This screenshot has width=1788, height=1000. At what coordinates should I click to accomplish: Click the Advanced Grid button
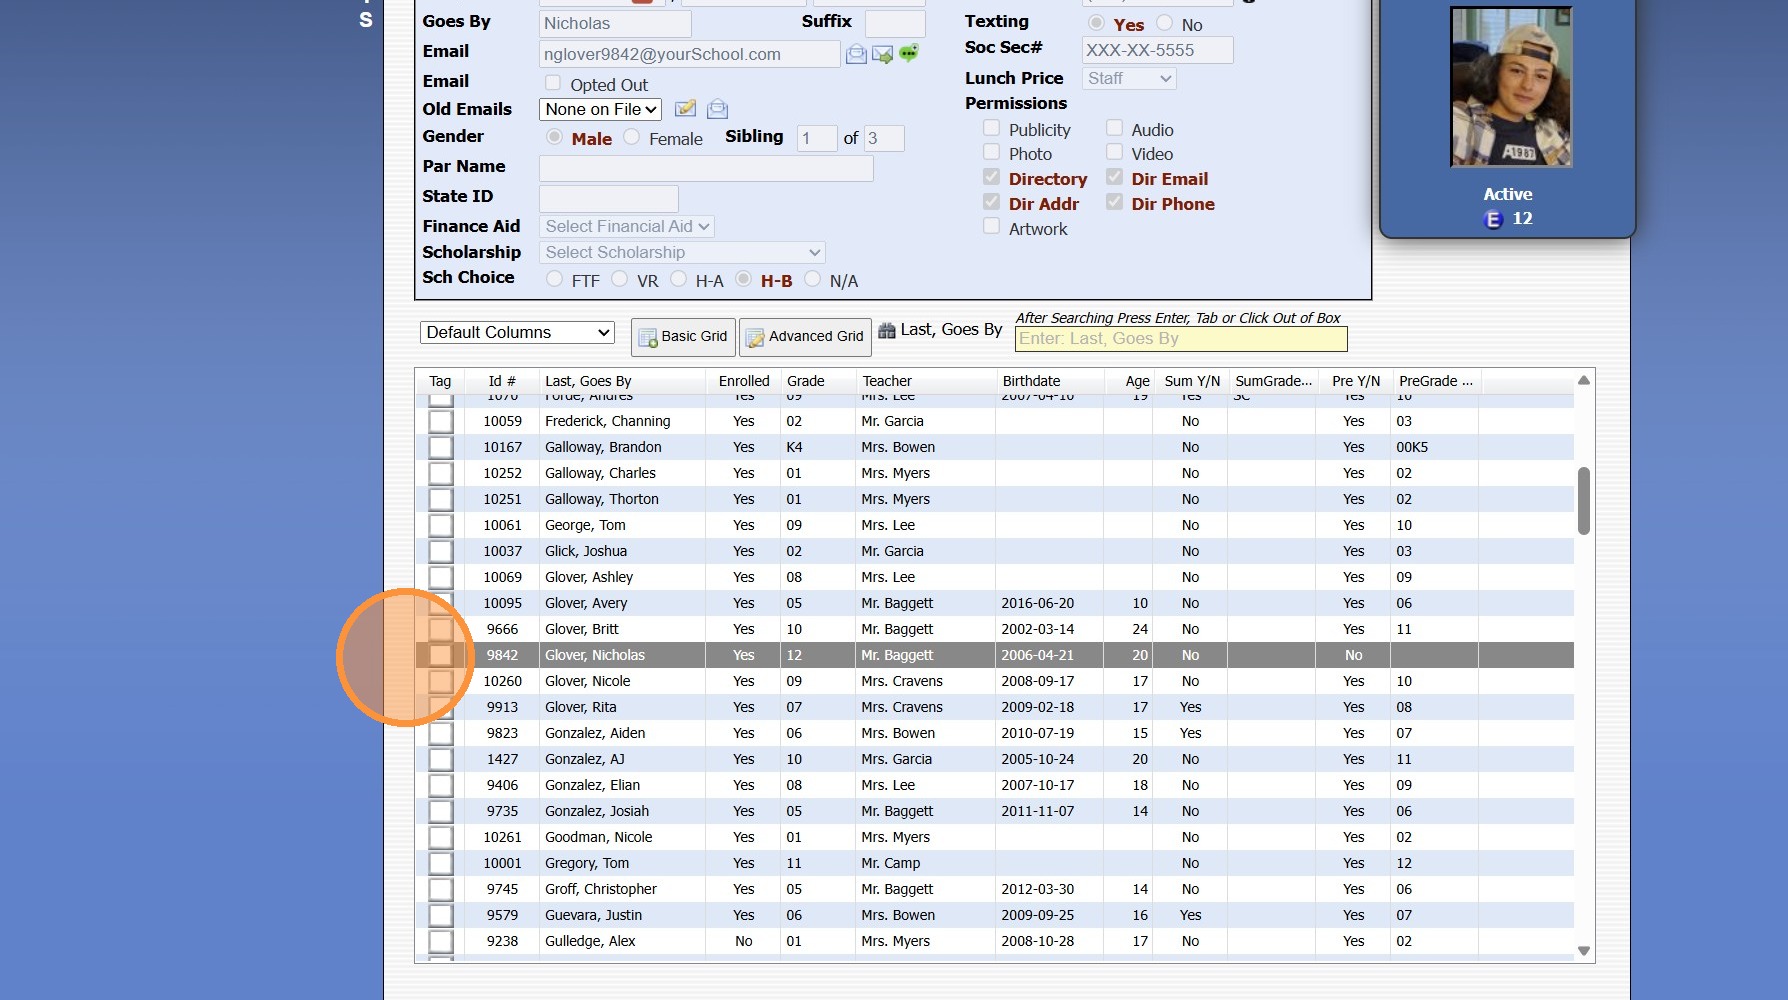[x=805, y=337]
